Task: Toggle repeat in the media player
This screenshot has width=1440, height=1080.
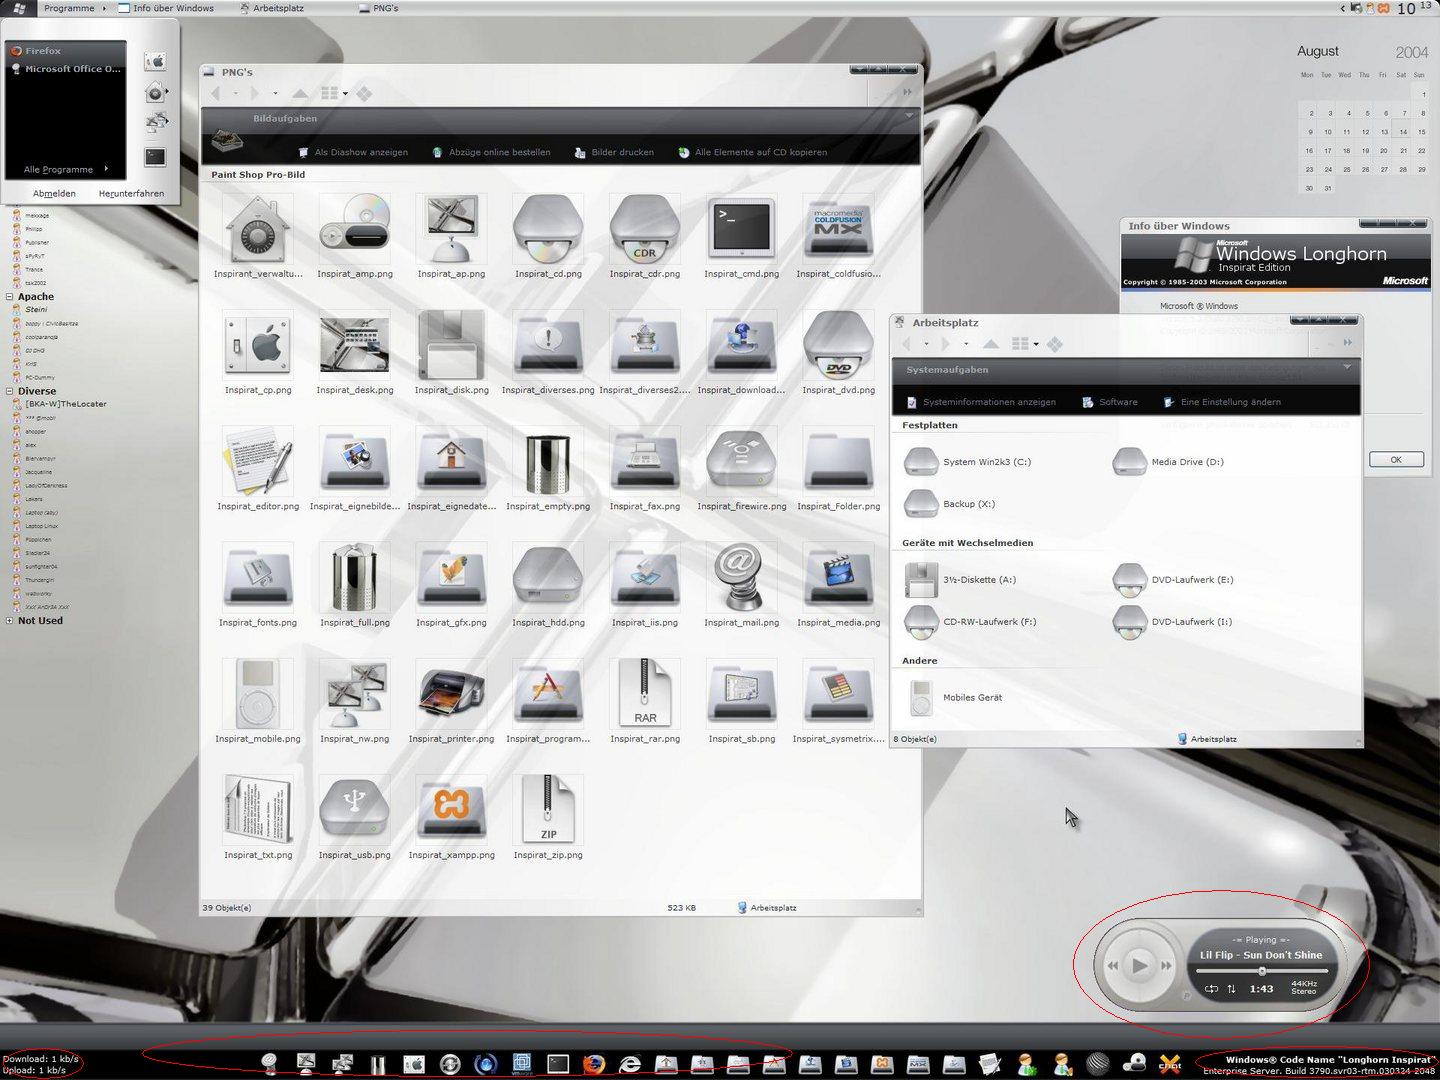Action: pos(1211,989)
